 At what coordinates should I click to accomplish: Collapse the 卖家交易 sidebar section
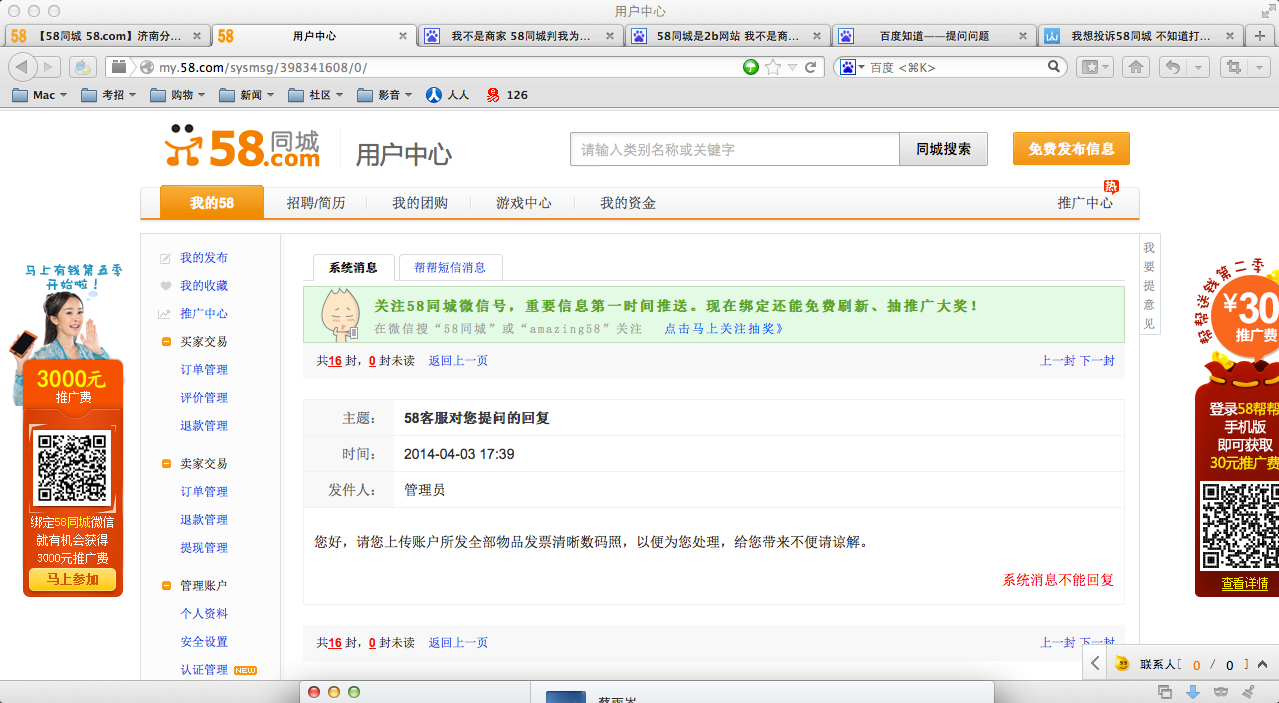pos(166,464)
